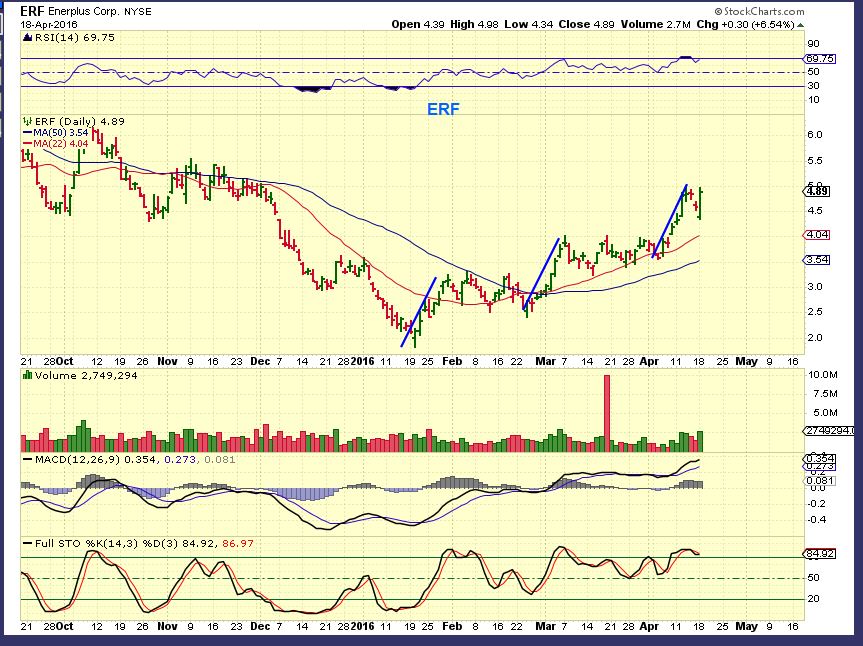Select the ERF Enerplus Corp. NYSE title
The width and height of the screenshot is (863, 646).
click(86, 11)
